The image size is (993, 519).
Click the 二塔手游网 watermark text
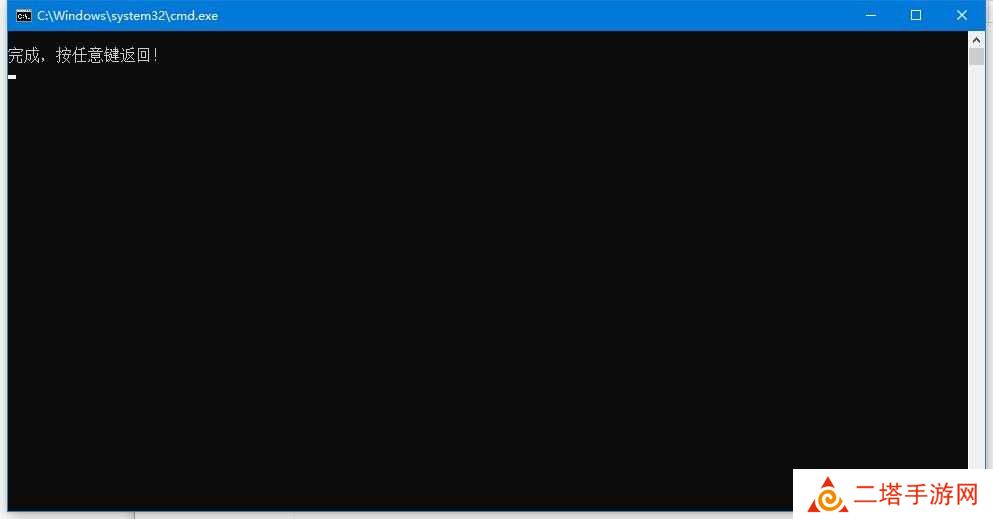click(x=916, y=494)
